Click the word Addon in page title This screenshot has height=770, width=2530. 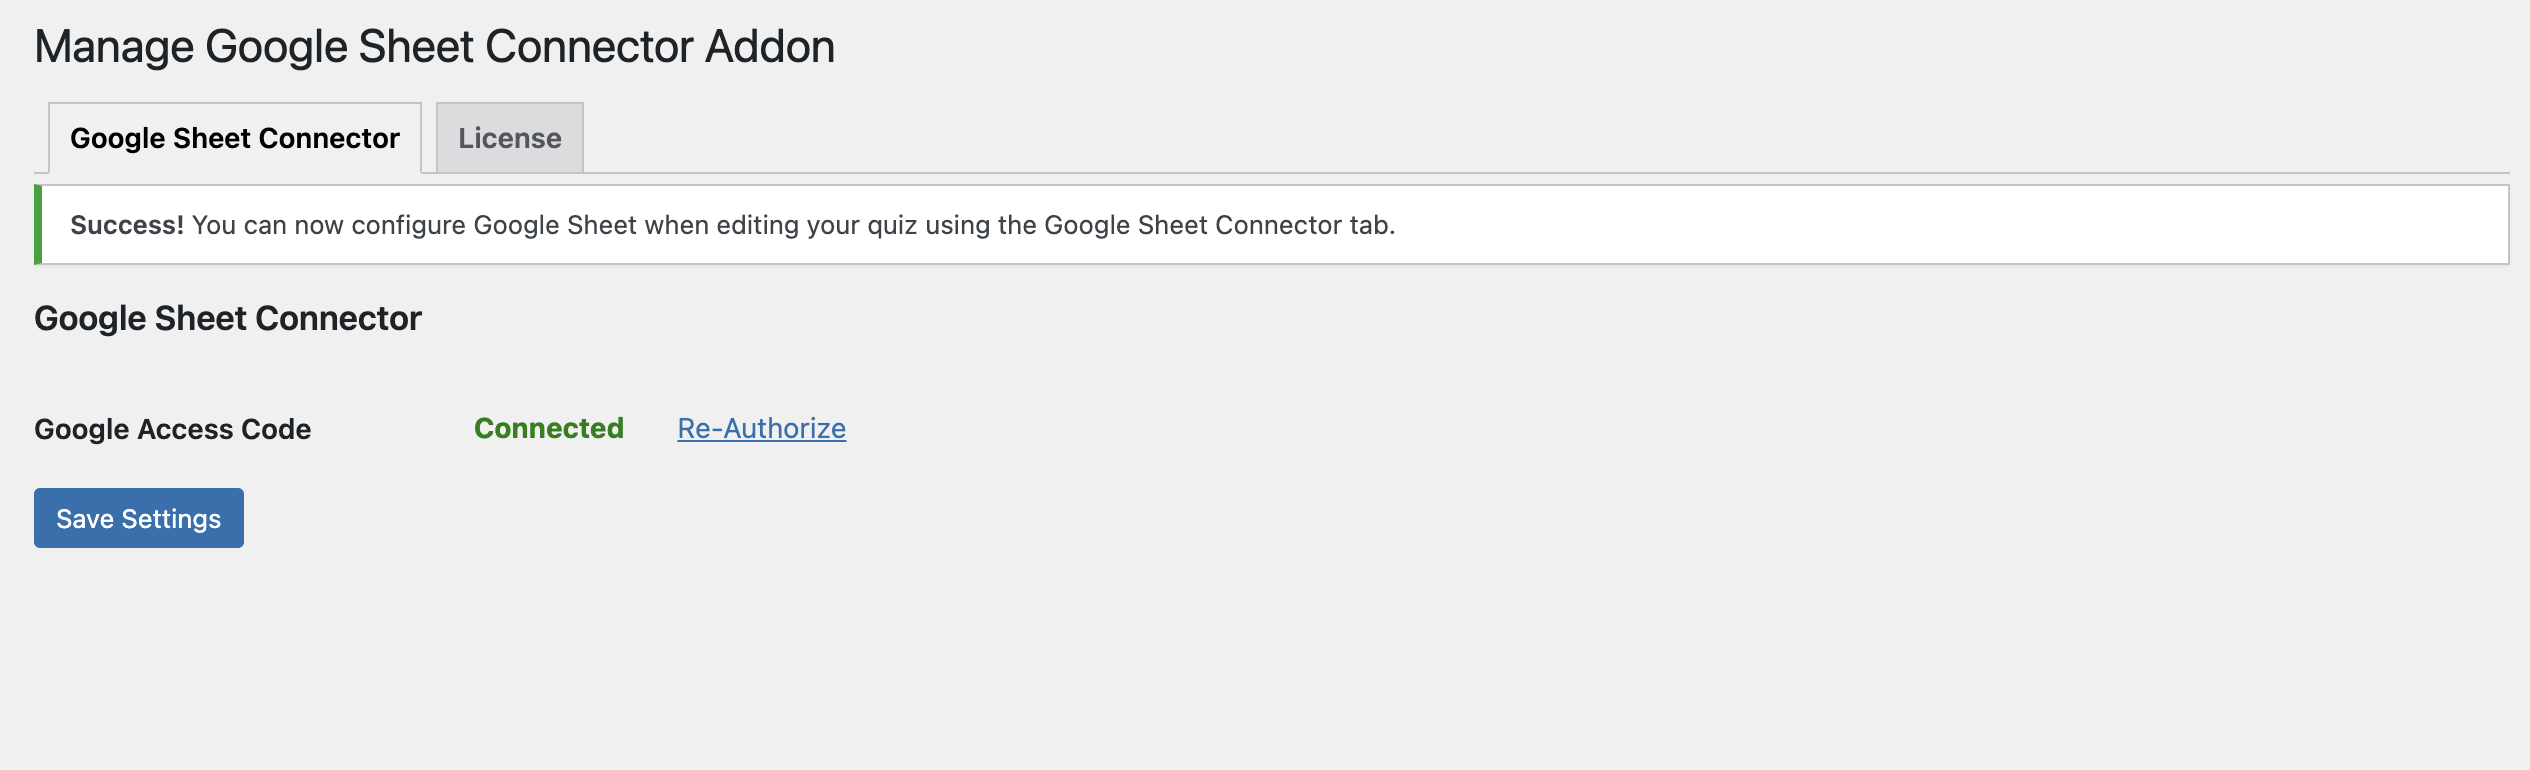pyautogui.click(x=769, y=47)
